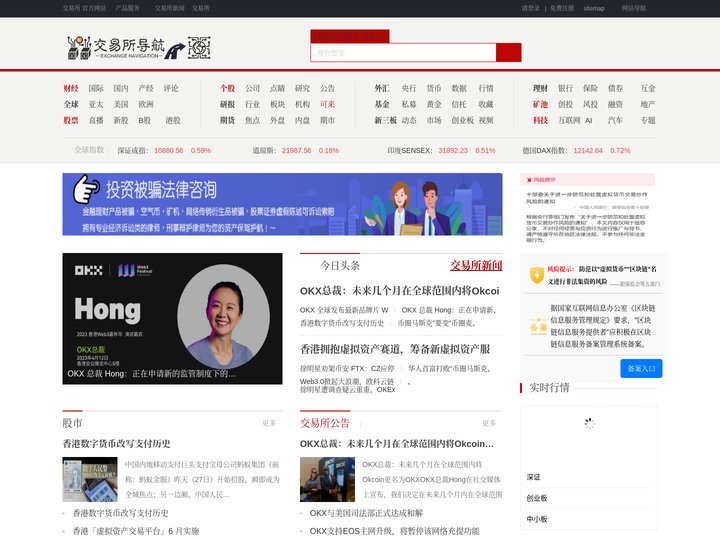Click 更多 next to 股市 heading

[x=269, y=423]
